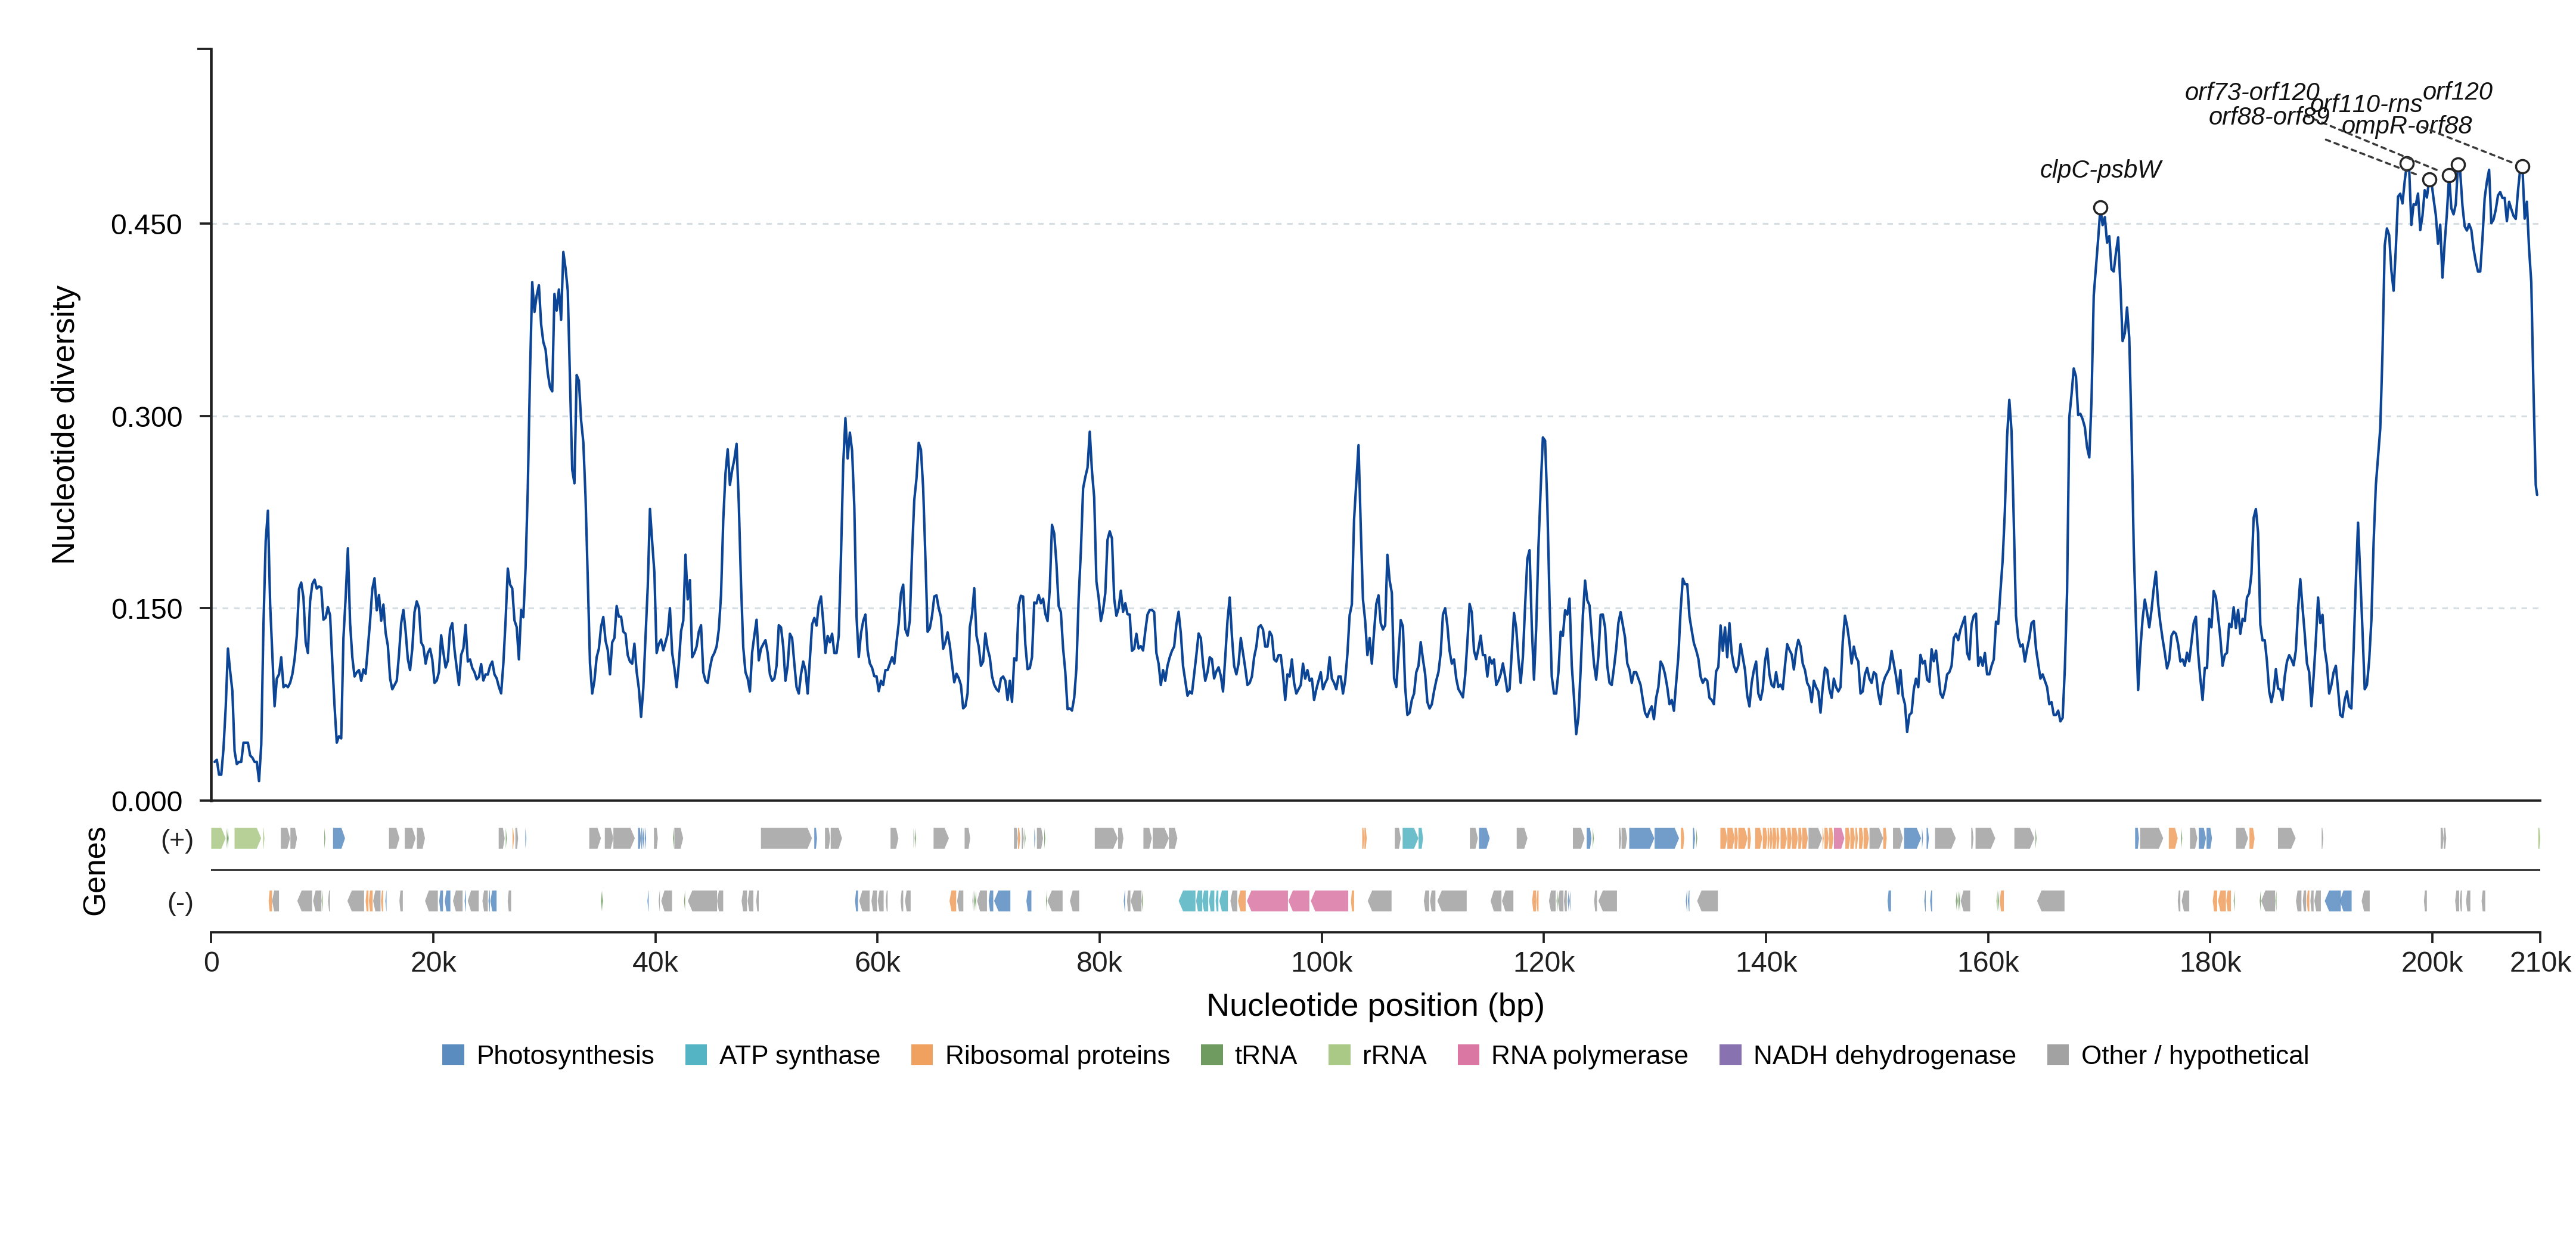Select the Ribosomal proteins orange legend swatch

tap(922, 1055)
